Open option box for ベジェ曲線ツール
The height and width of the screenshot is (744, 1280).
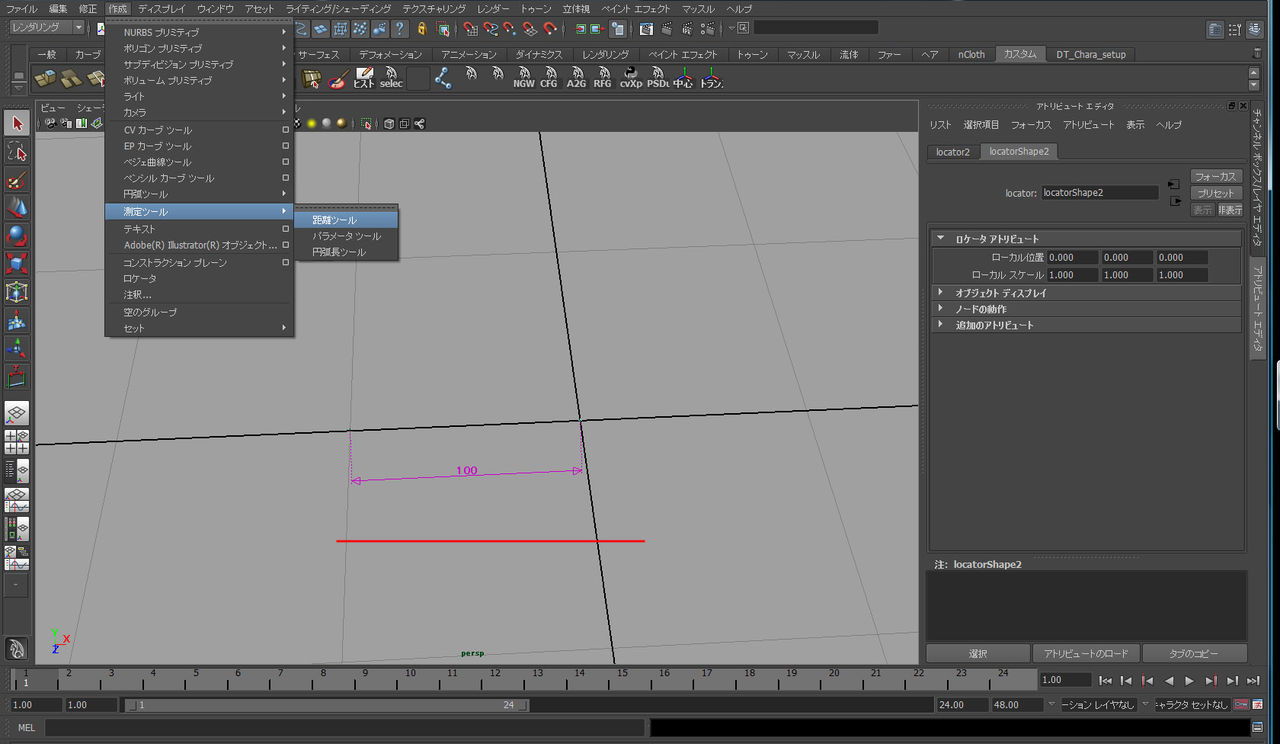point(285,162)
